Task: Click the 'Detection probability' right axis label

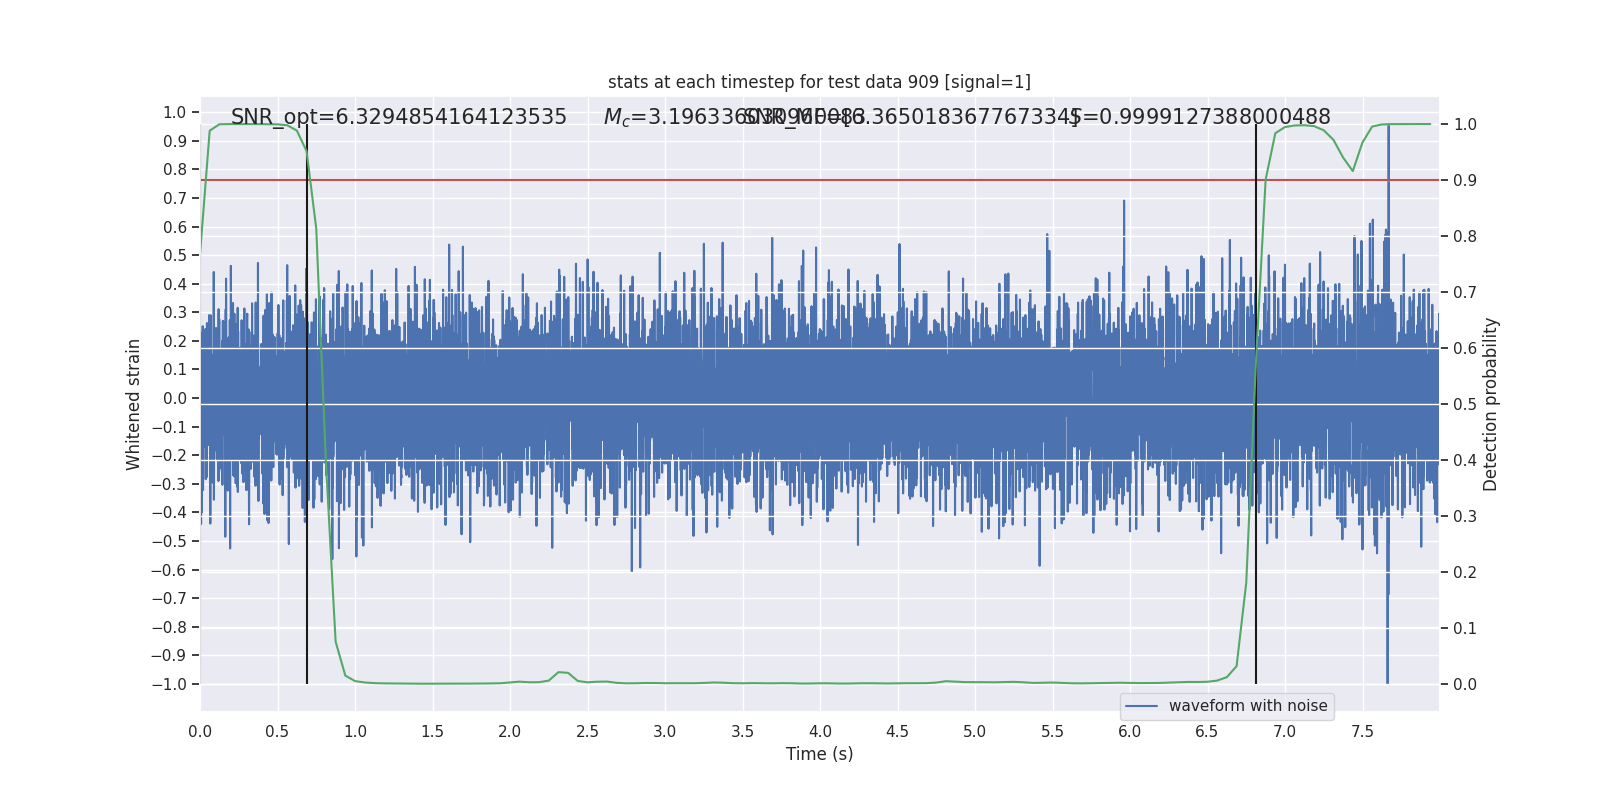Action: coord(1490,404)
